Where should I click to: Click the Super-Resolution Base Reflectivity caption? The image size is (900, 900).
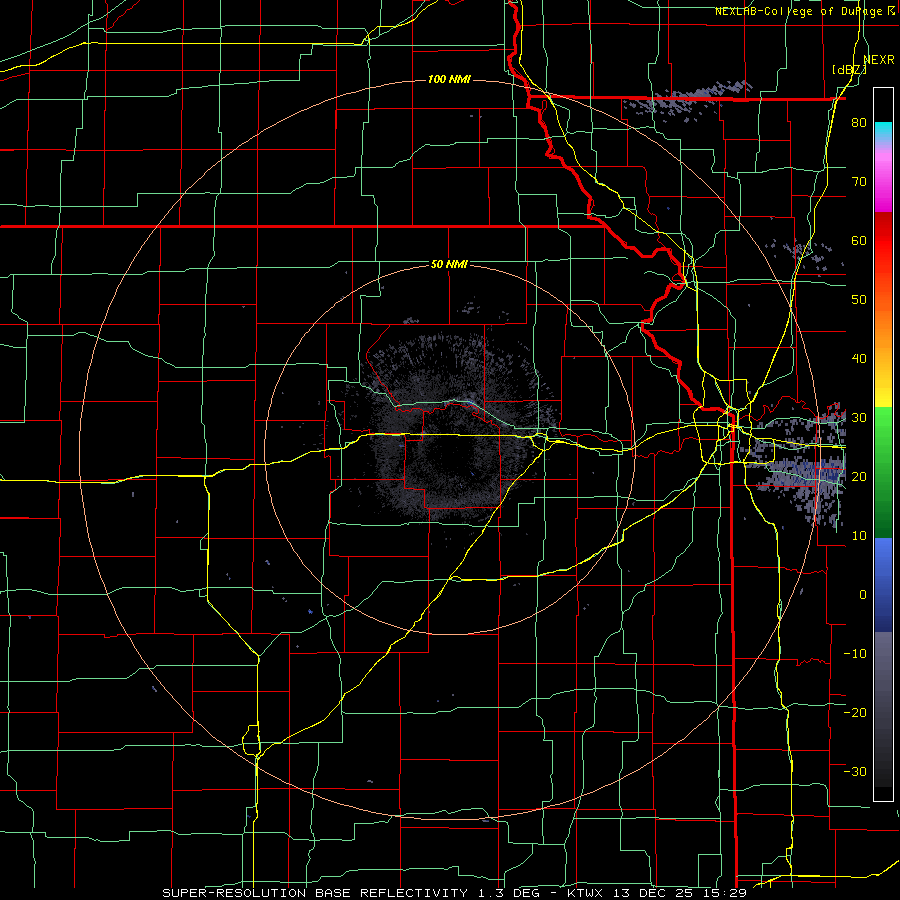(x=315, y=893)
